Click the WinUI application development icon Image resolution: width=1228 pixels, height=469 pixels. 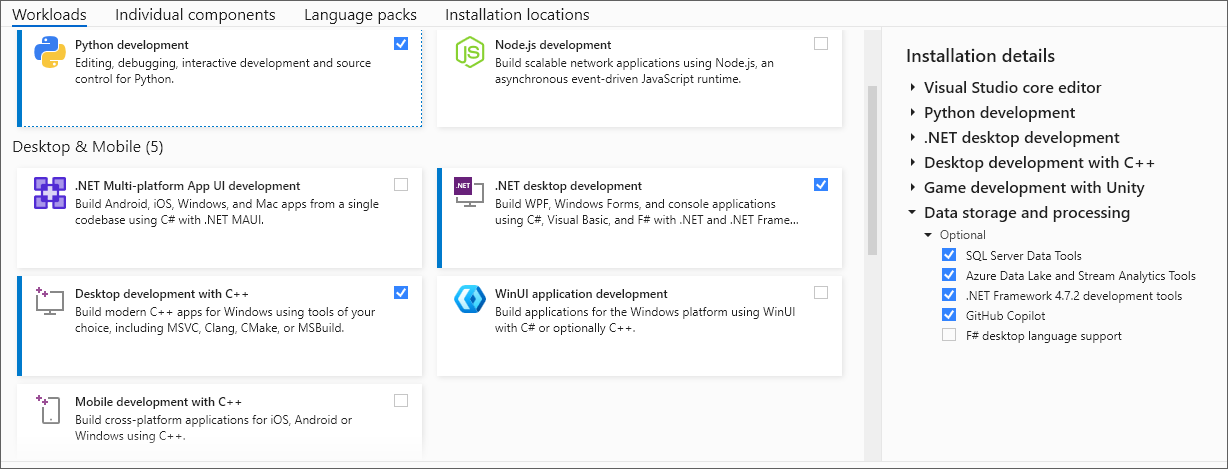click(x=470, y=301)
